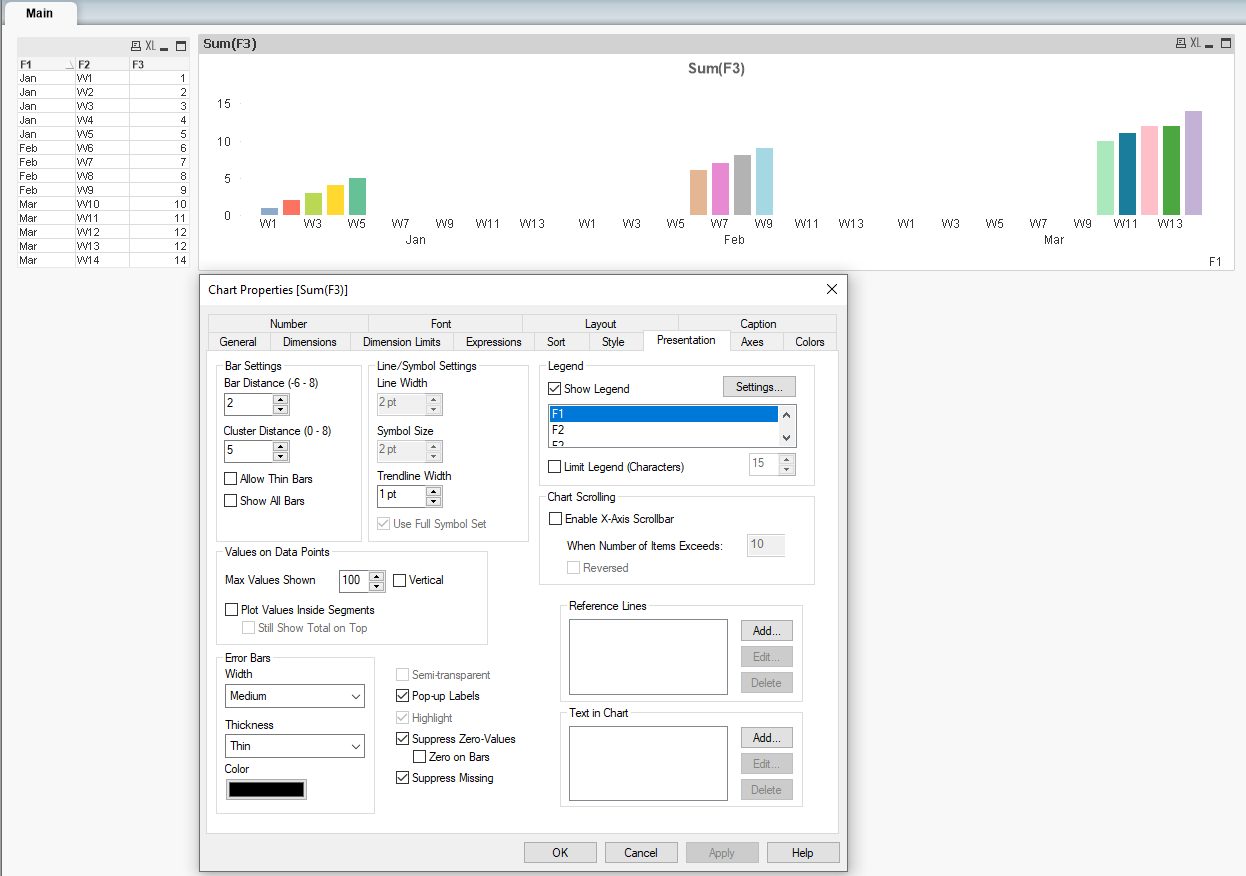Open the Error Bars black color swatch
Viewport: 1246px width, 876px height.
pyautogui.click(x=266, y=790)
